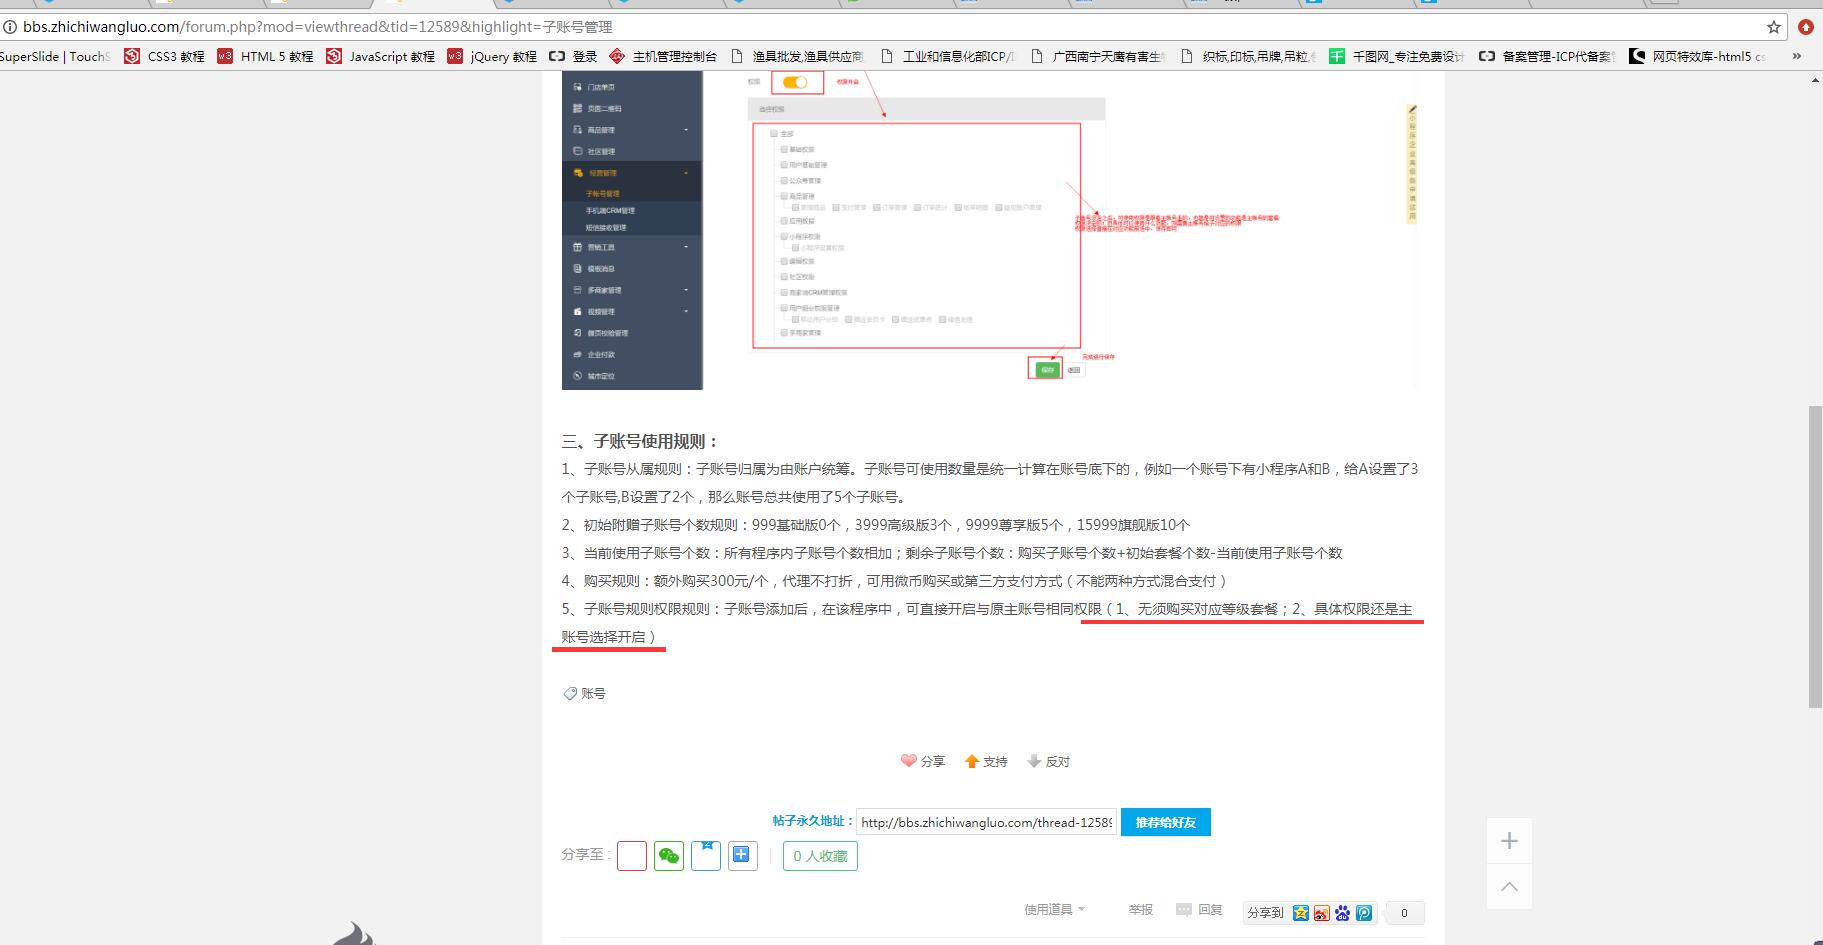This screenshot has width=1823, height=945.
Task: Click the 分享到 label
Action: click(1265, 913)
